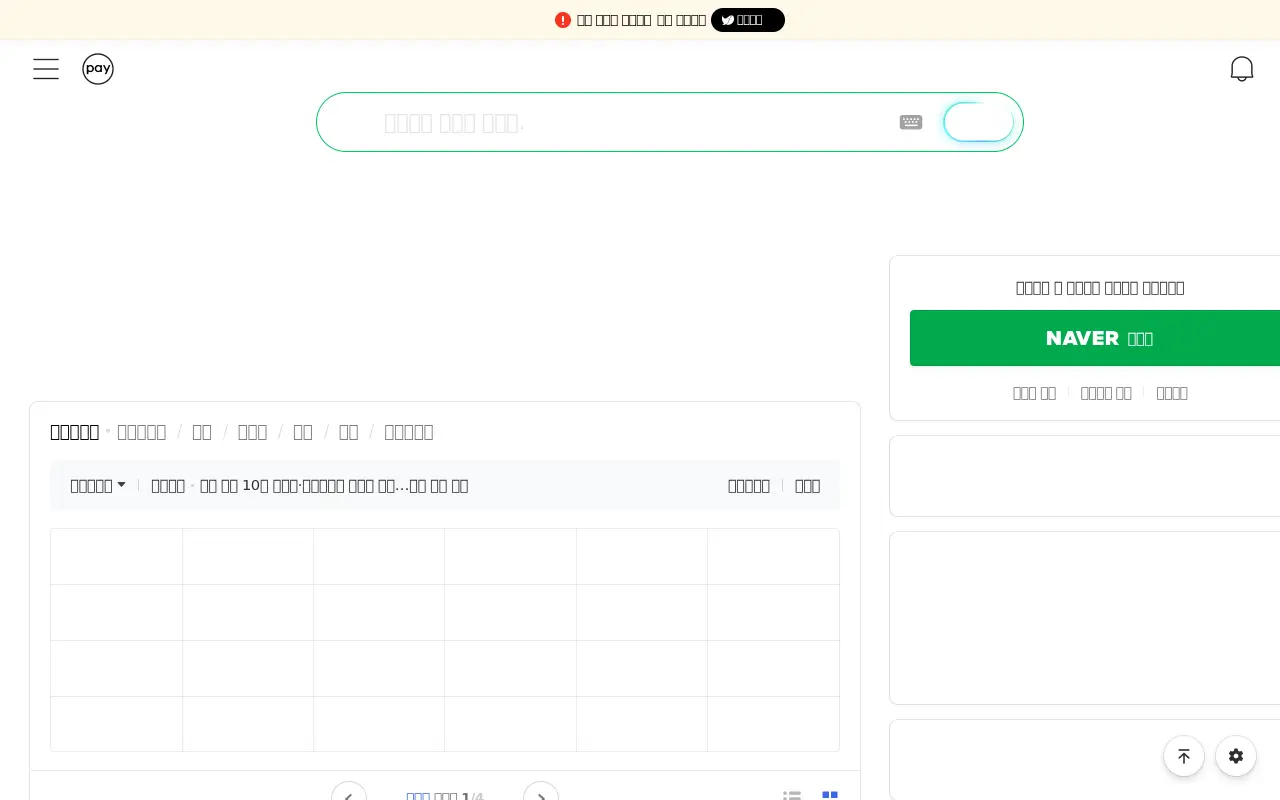Click the scroll-to-top arrow button
The image size is (1280, 800).
[x=1184, y=756]
